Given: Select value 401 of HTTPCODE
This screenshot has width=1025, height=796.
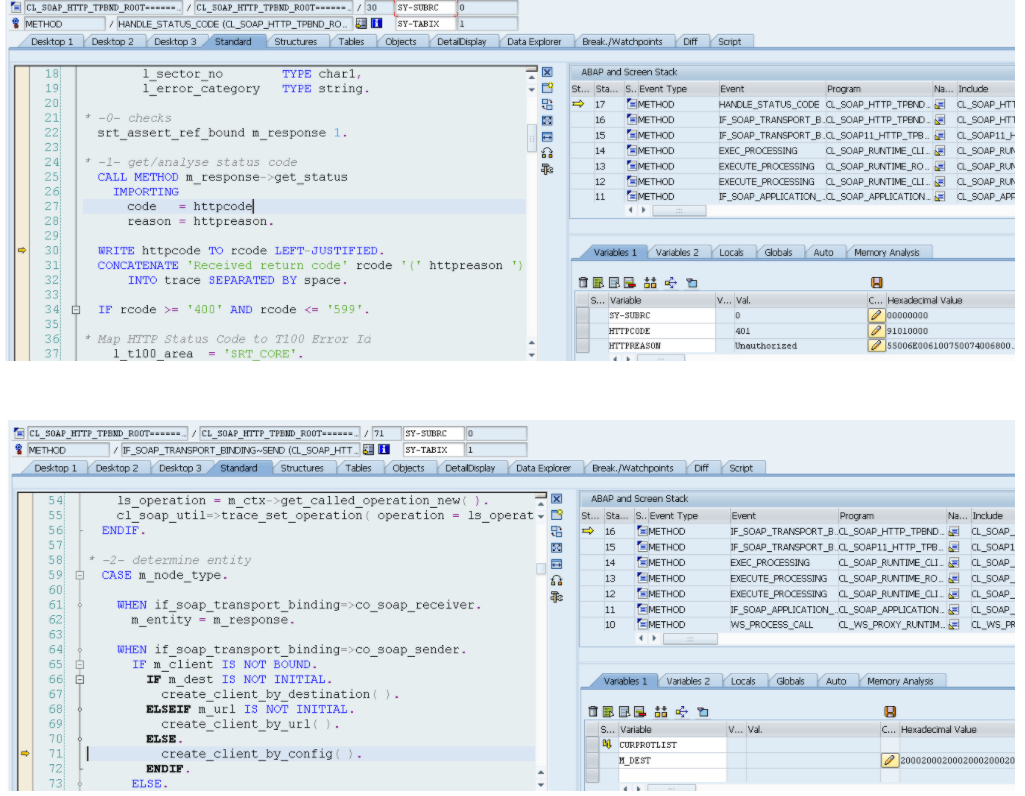Looking at the screenshot, I should pyautogui.click(x=742, y=331).
